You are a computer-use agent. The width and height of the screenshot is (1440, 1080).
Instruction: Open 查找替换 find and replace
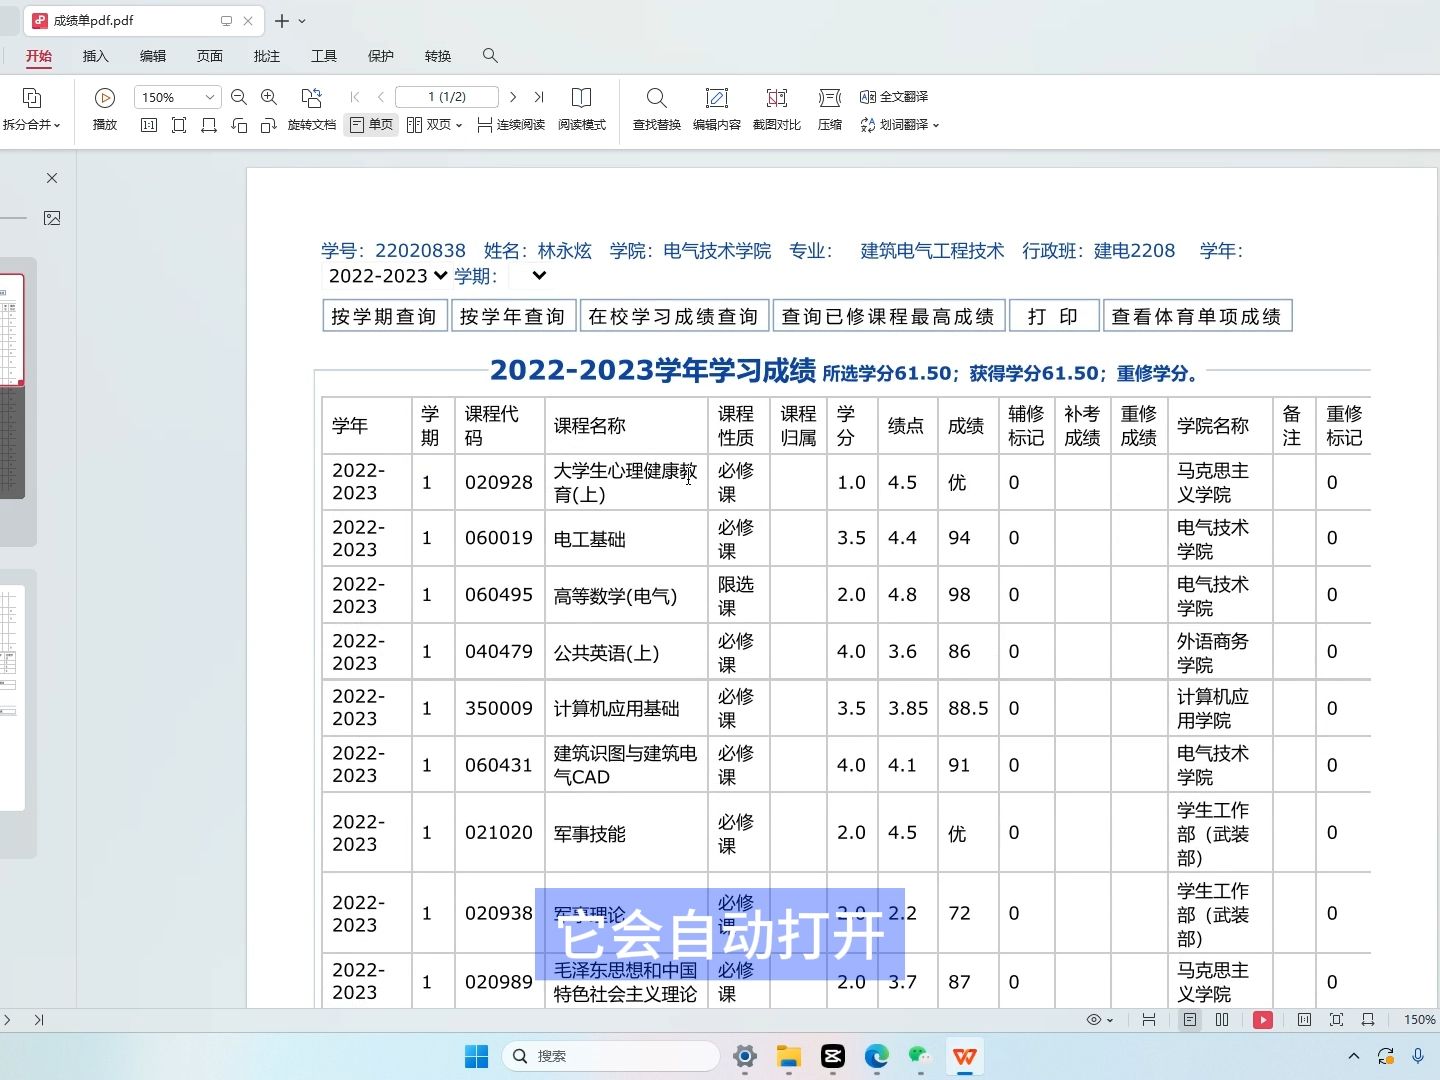(x=657, y=109)
